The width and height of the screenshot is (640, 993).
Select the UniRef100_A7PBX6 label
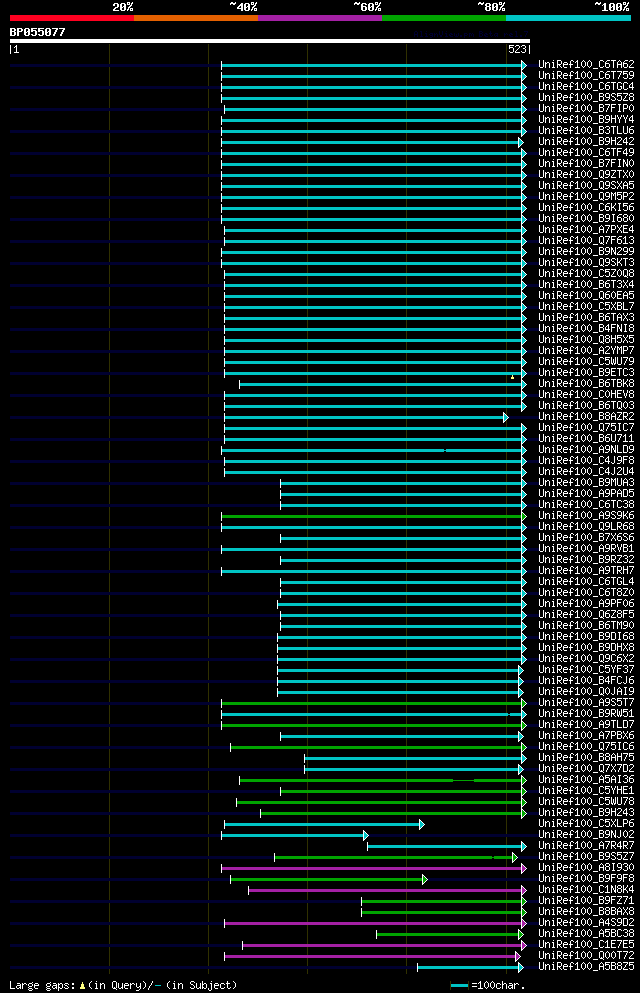tap(586, 736)
